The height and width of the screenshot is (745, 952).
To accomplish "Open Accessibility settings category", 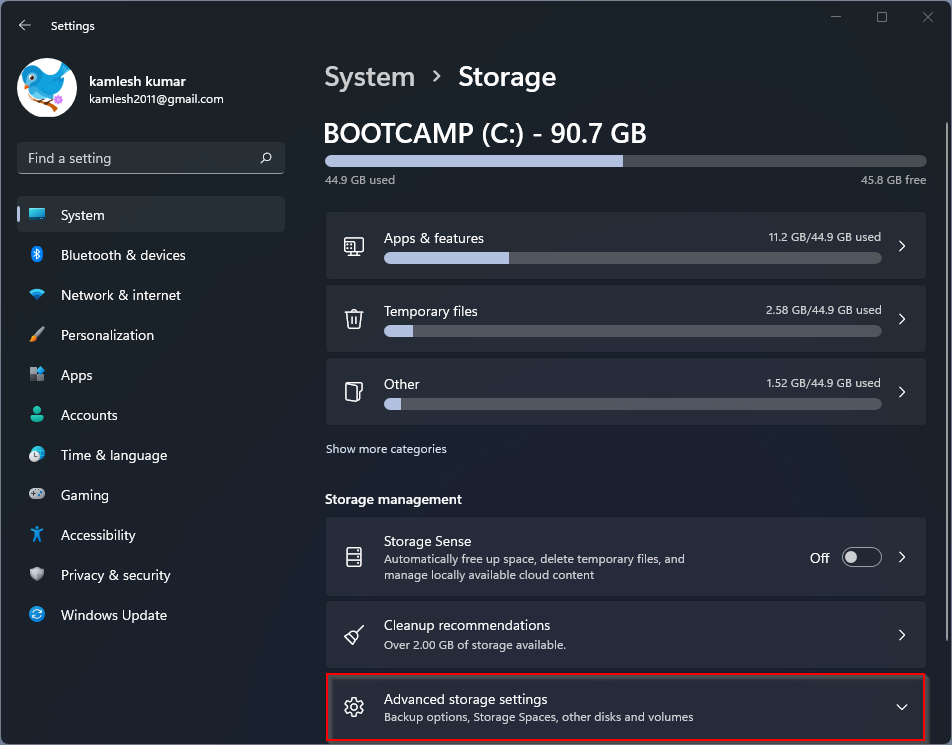I will click(97, 535).
